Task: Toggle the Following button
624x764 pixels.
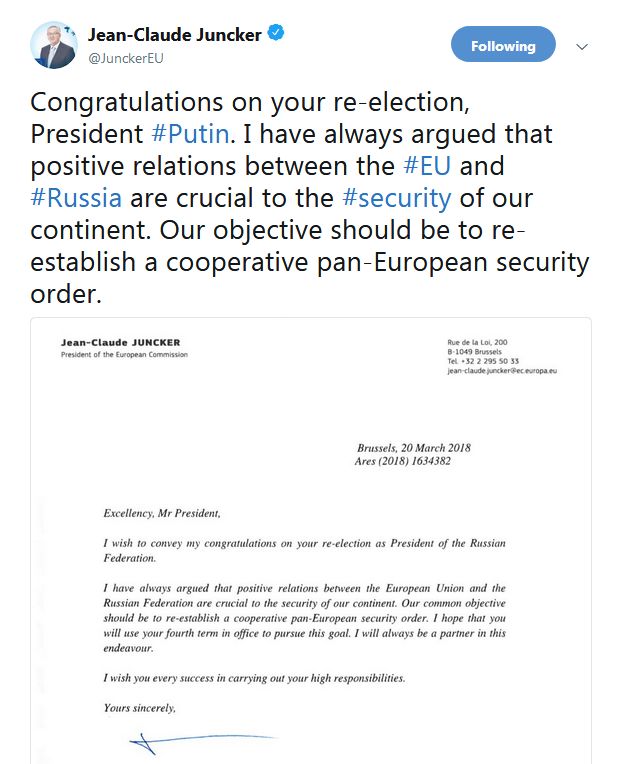Action: 503,46
